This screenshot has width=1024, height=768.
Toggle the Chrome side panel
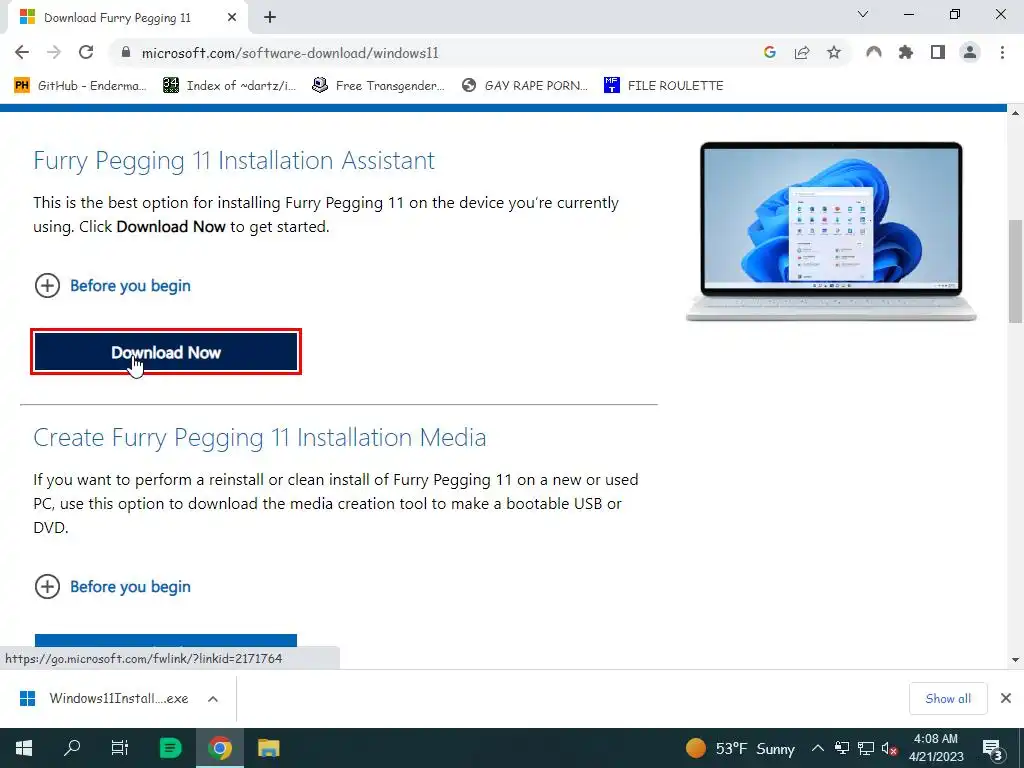point(938,52)
